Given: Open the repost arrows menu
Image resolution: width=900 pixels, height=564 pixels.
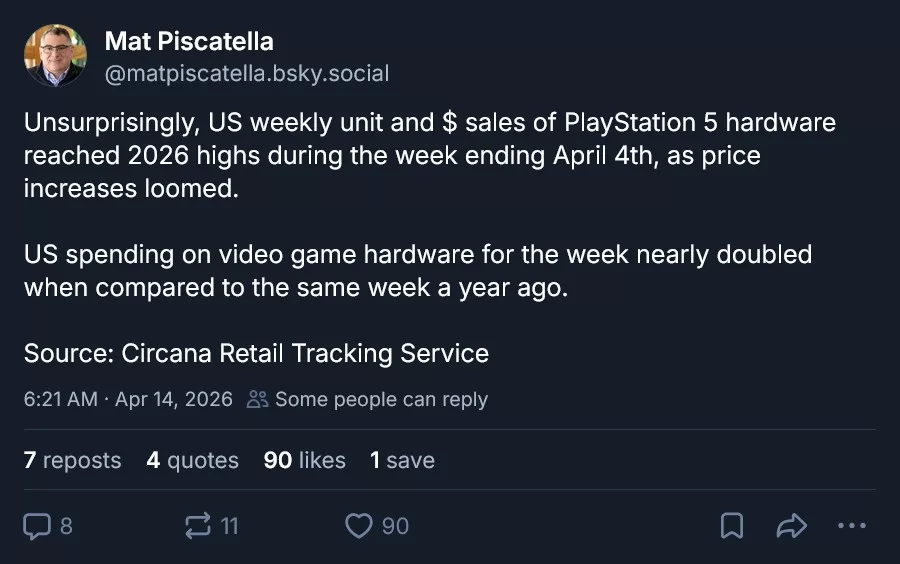Looking at the screenshot, I should [199, 526].
